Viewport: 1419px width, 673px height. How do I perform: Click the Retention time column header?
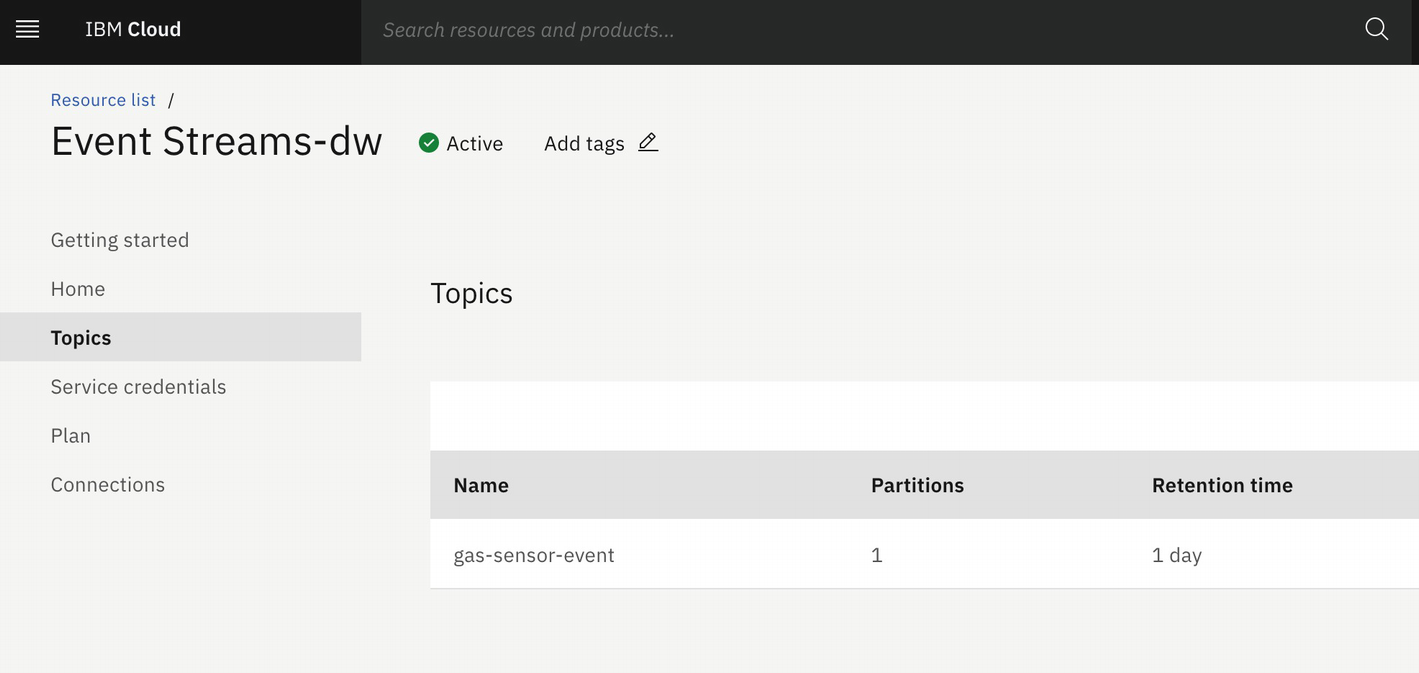1222,485
